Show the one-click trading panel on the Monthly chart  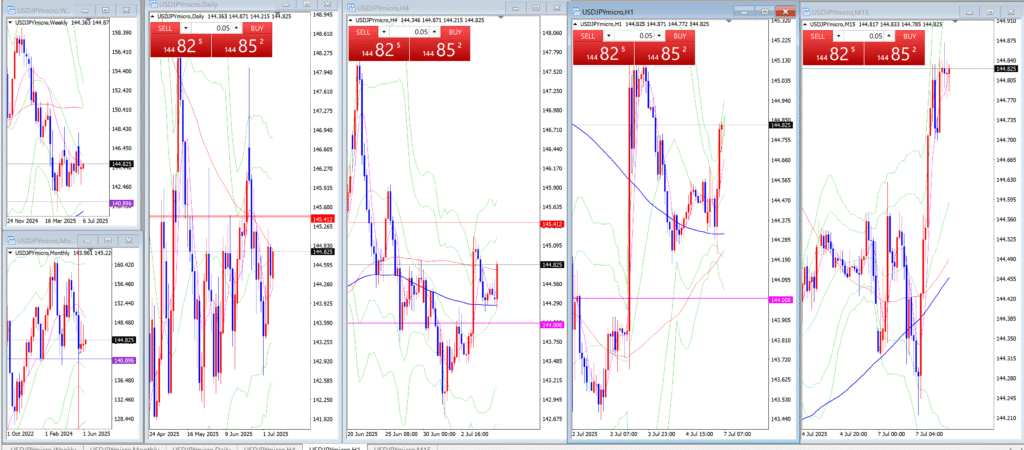pos(10,252)
